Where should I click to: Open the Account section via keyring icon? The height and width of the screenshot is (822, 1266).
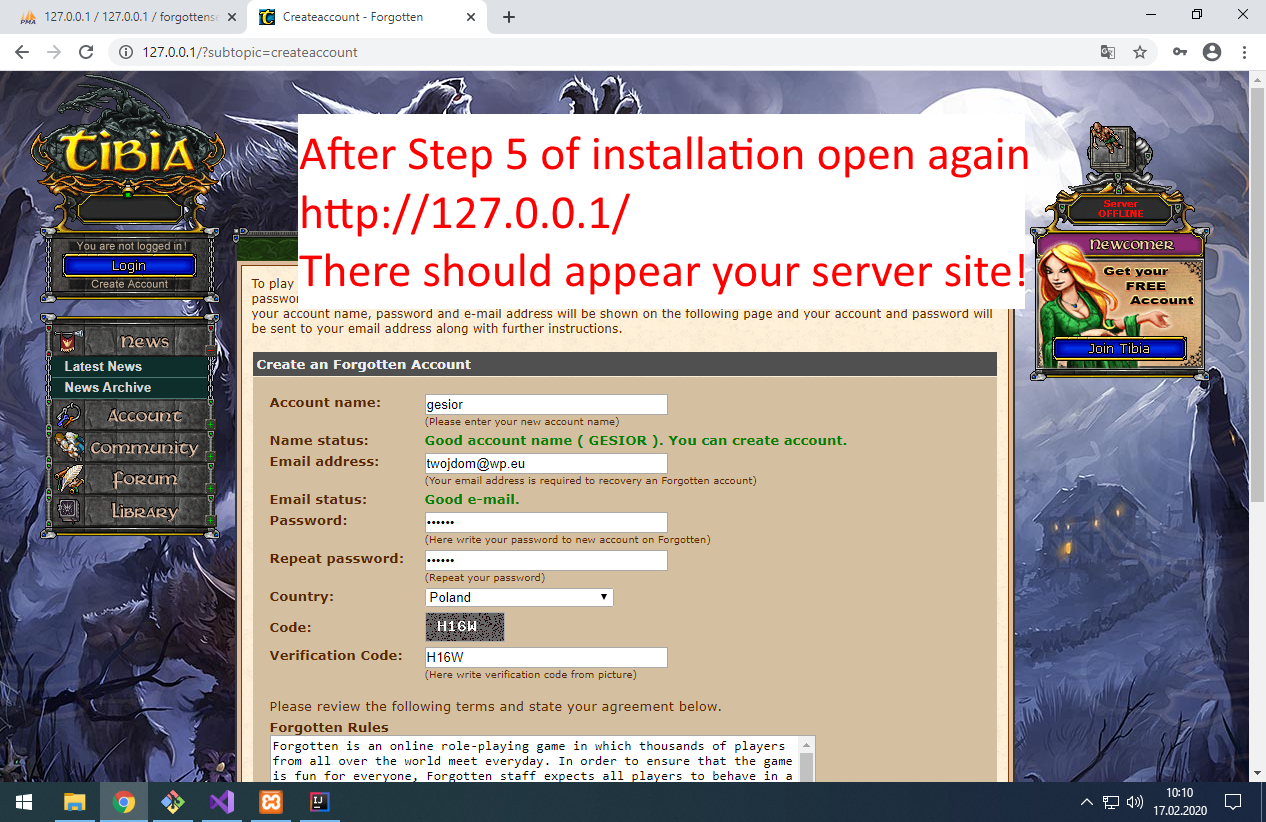pos(69,414)
